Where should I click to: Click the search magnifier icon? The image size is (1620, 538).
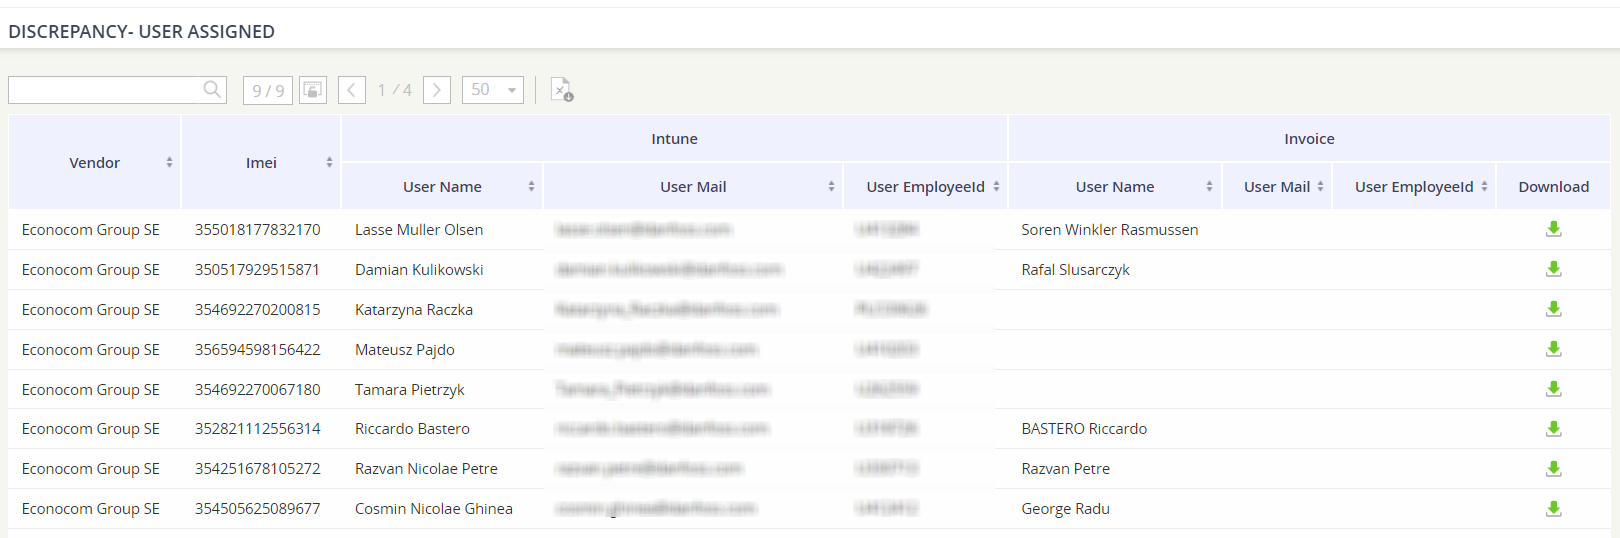point(211,89)
